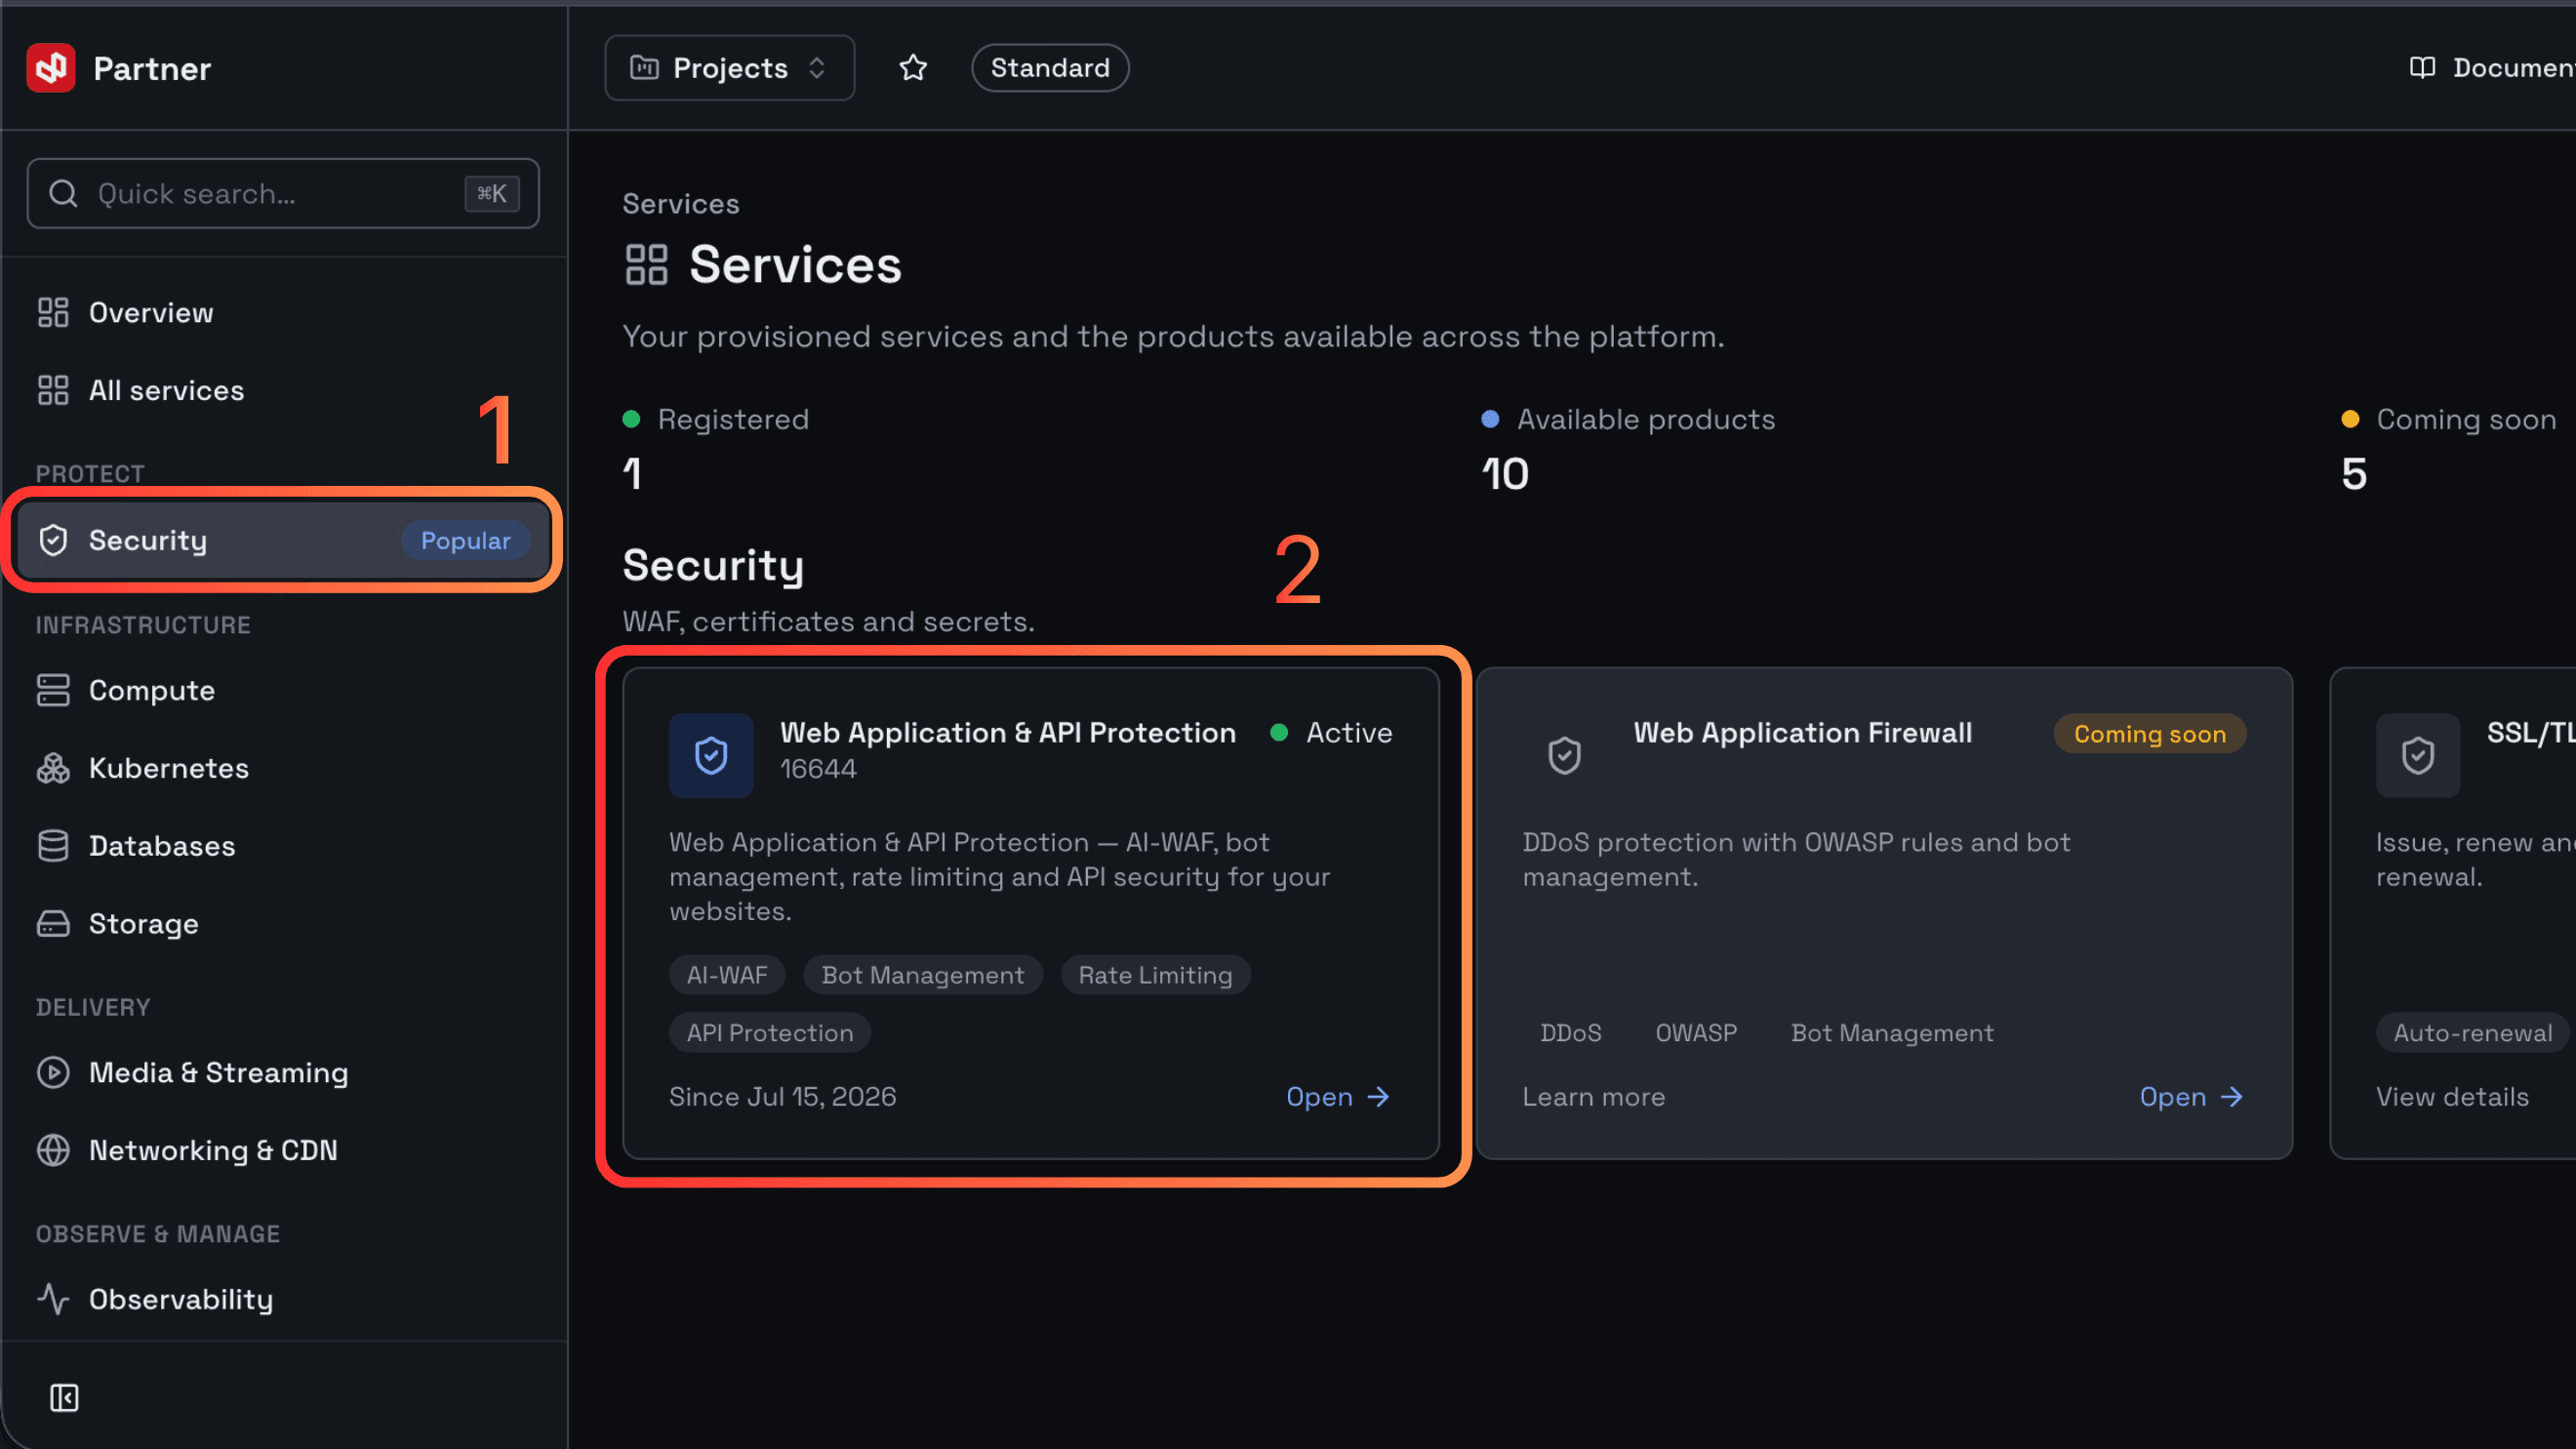Click the Coming soon badge on Firewall card
The height and width of the screenshot is (1449, 2576).
(x=2149, y=734)
